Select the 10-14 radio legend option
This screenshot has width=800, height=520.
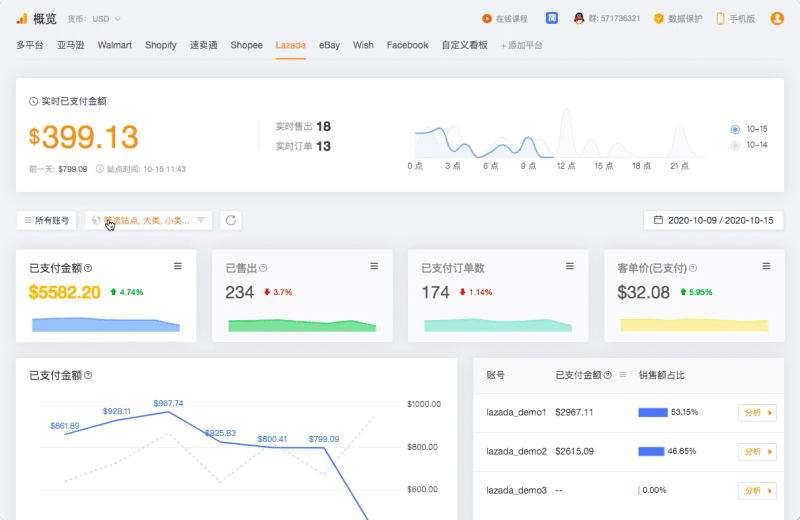coord(735,145)
